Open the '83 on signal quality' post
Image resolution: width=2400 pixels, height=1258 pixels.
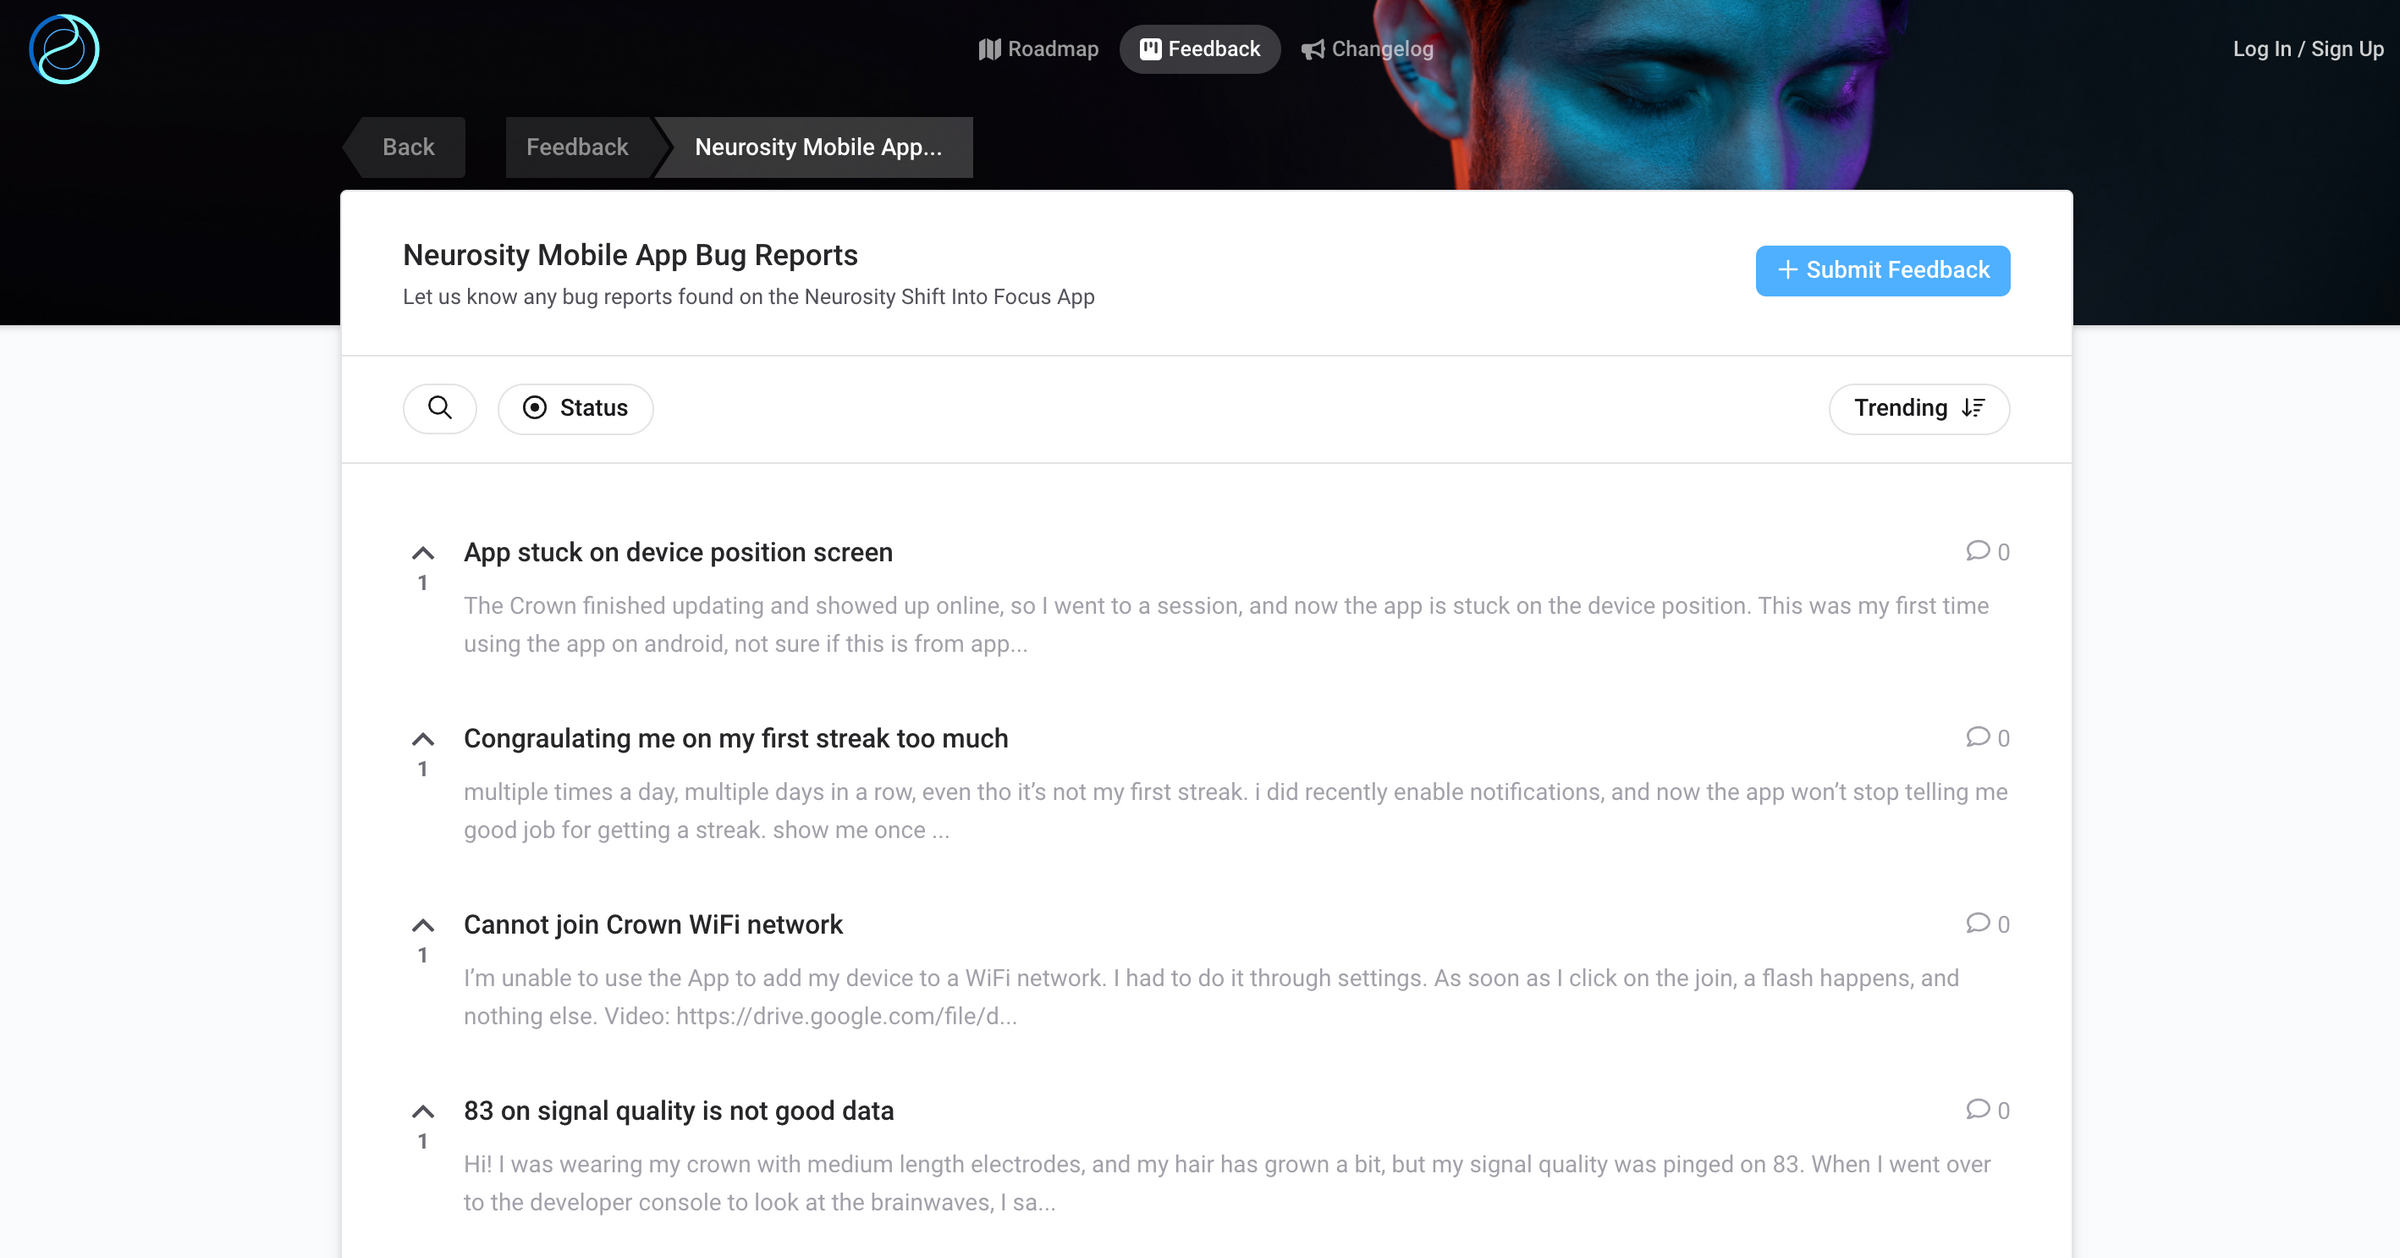pyautogui.click(x=679, y=1110)
